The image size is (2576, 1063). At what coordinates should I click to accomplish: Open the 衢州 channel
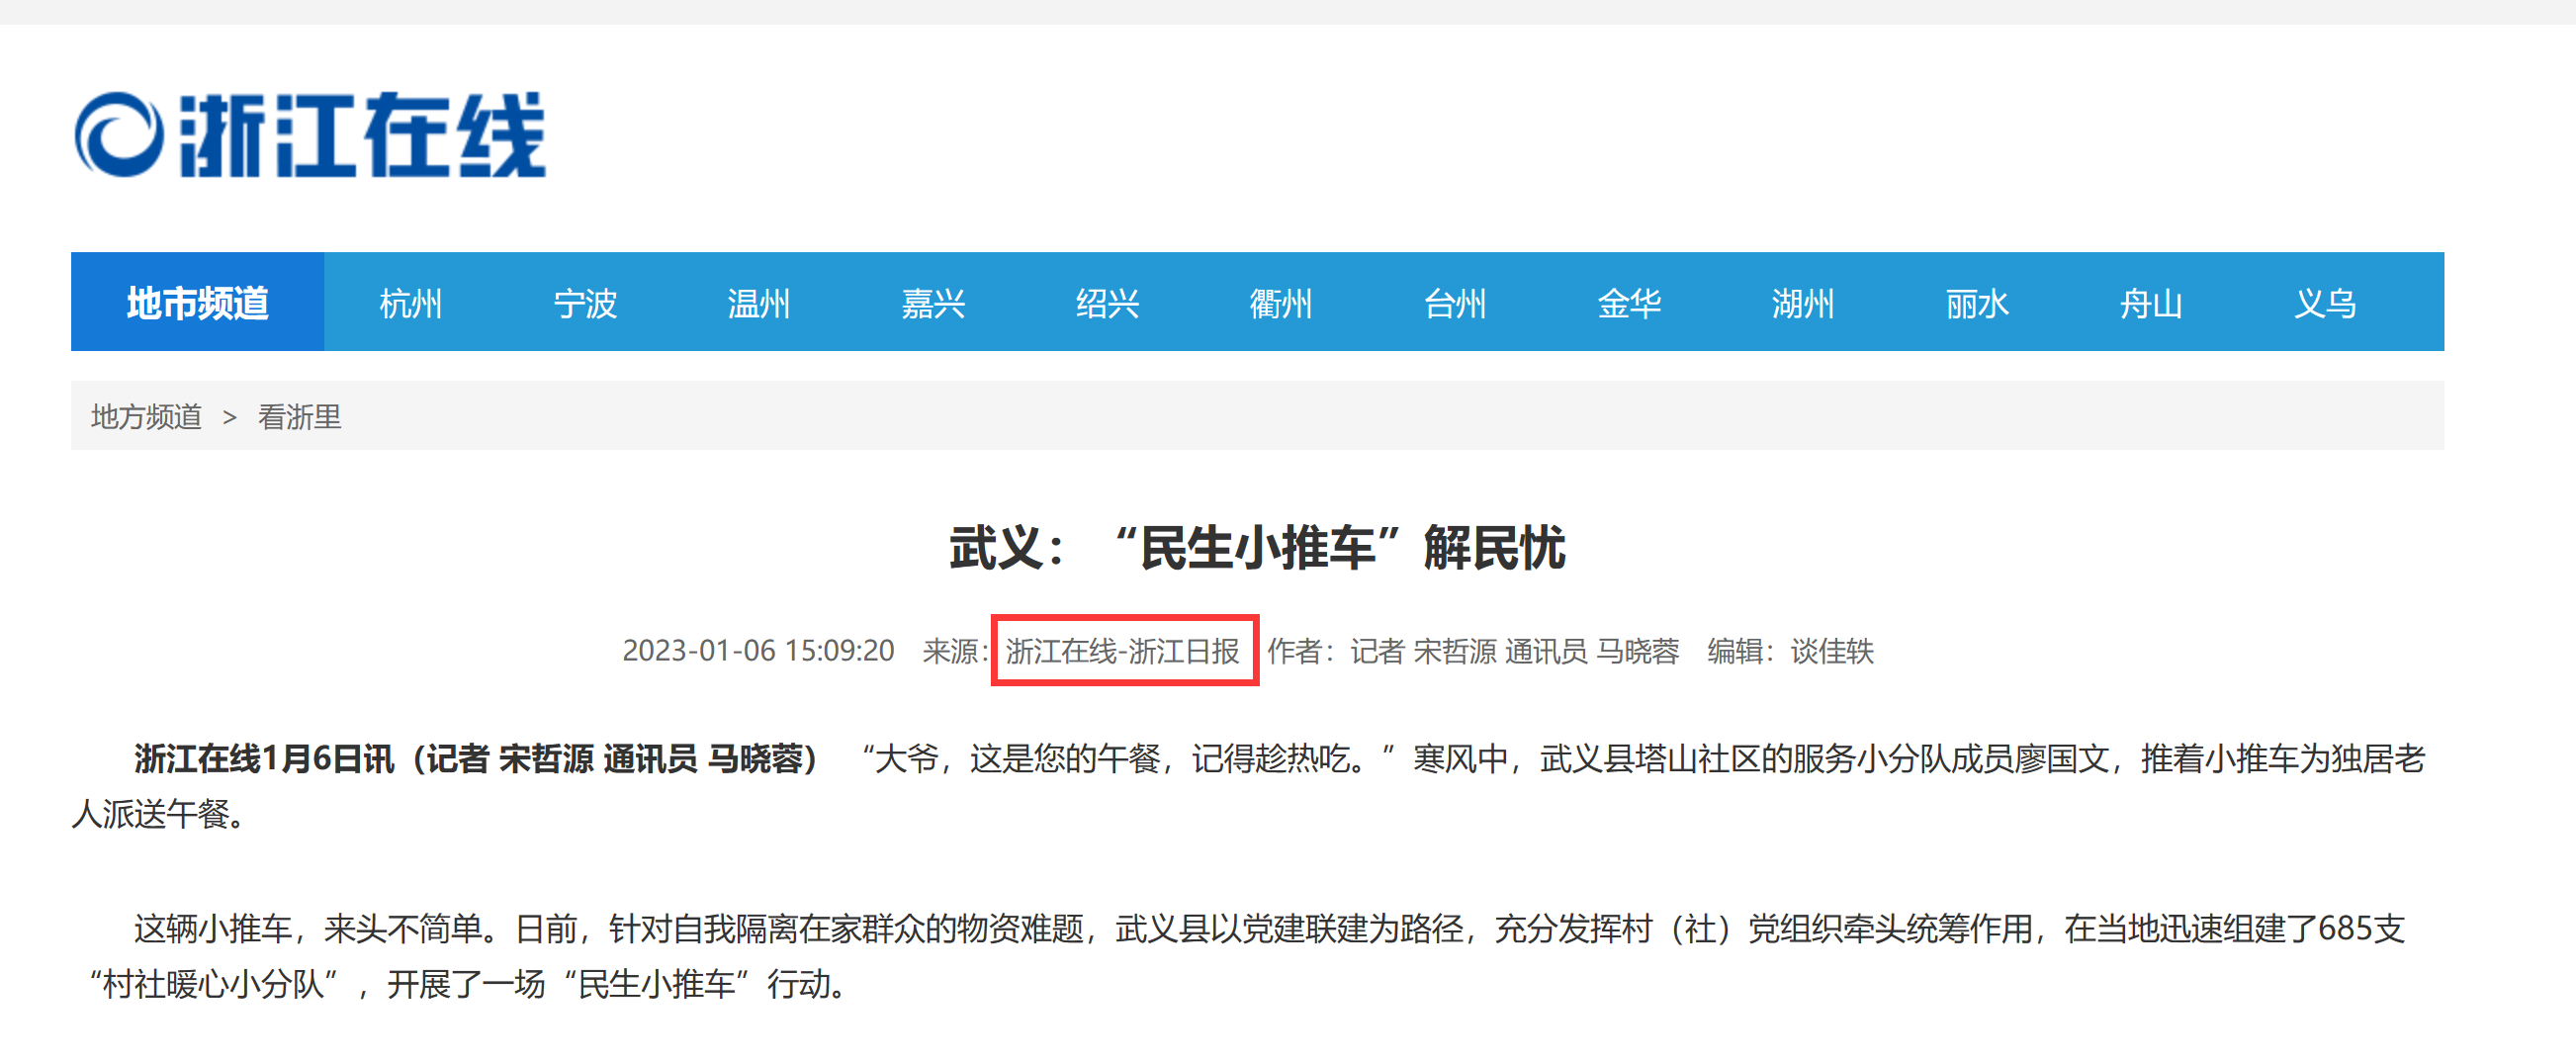[x=1280, y=303]
